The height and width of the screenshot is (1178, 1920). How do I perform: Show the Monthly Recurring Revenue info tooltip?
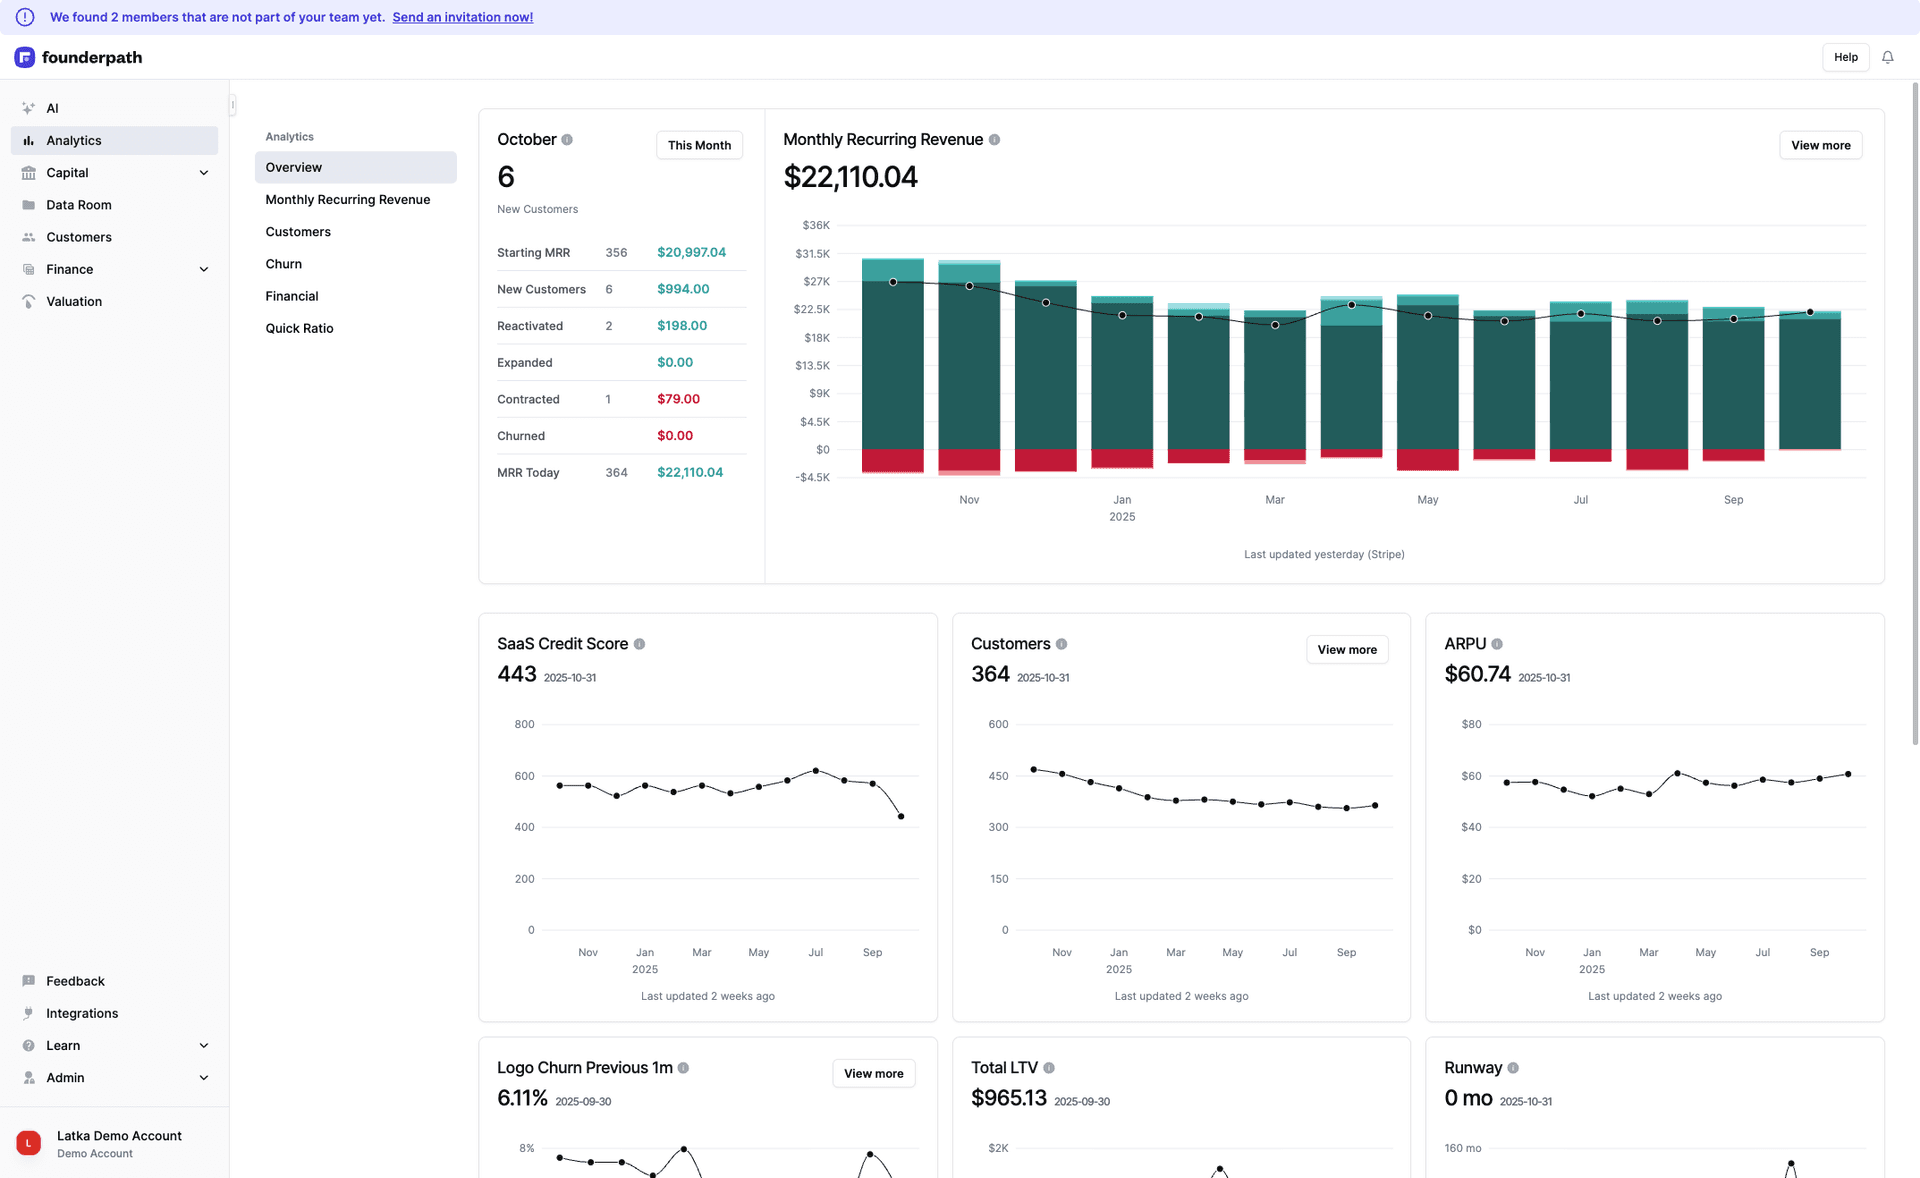[x=995, y=139]
